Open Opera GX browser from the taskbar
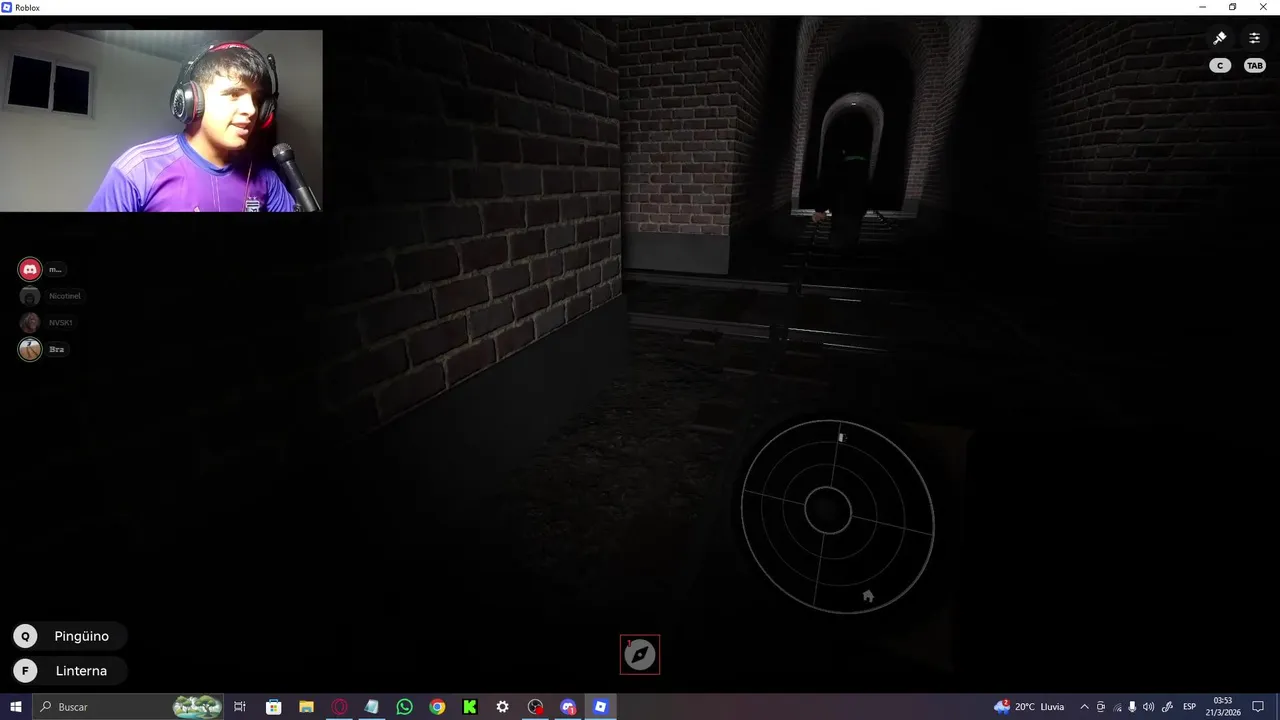The height and width of the screenshot is (720, 1280). point(339,707)
